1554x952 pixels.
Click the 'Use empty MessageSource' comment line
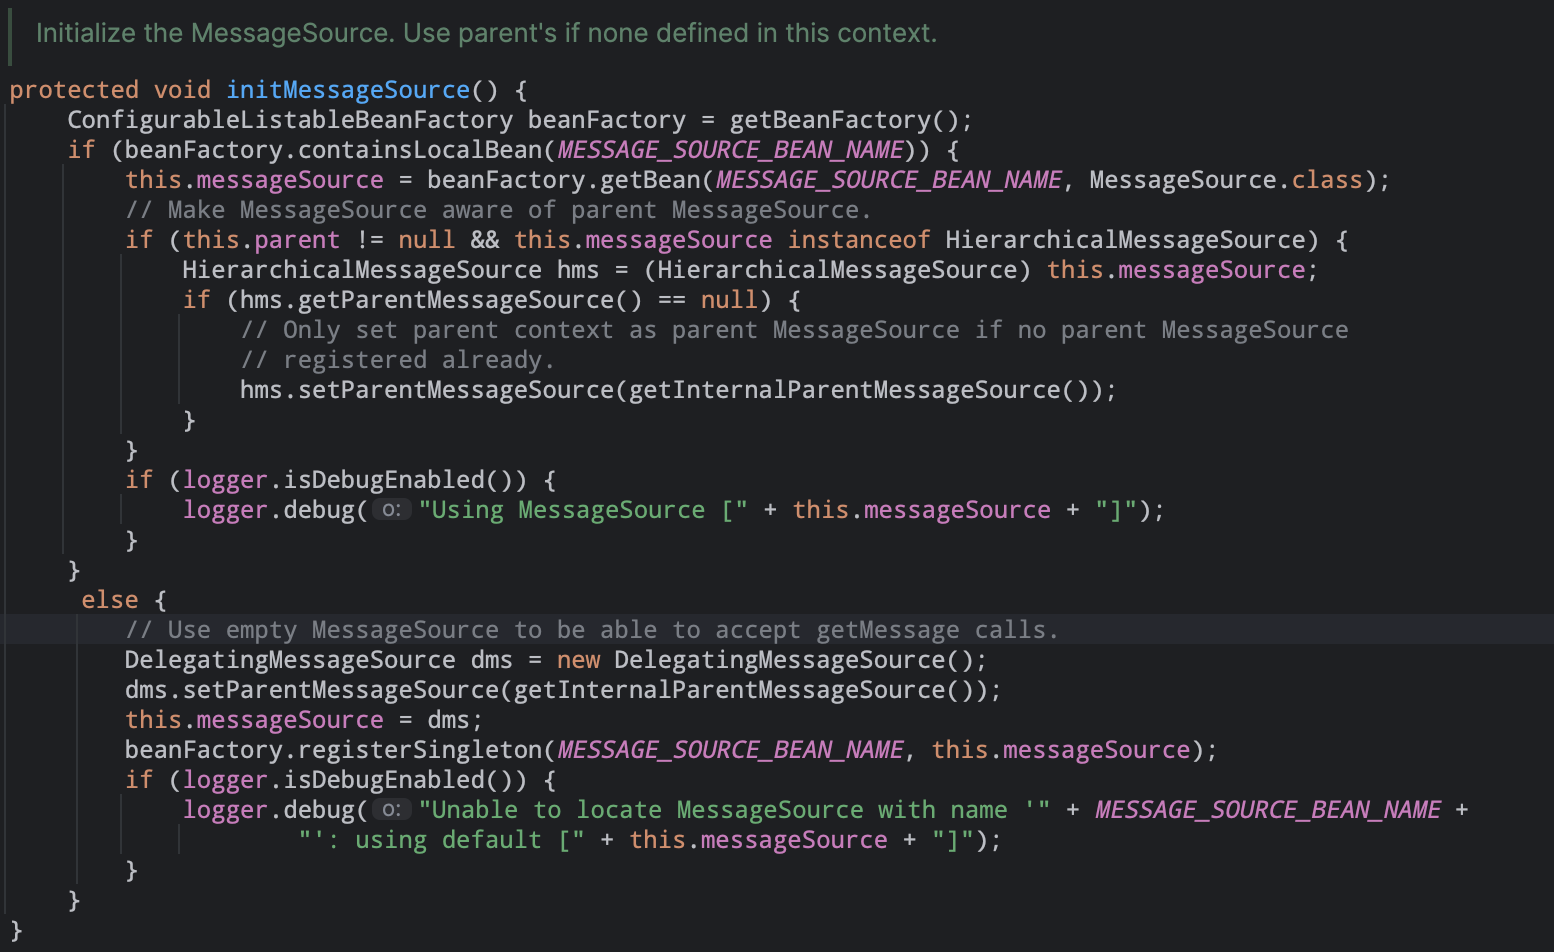pos(591,630)
